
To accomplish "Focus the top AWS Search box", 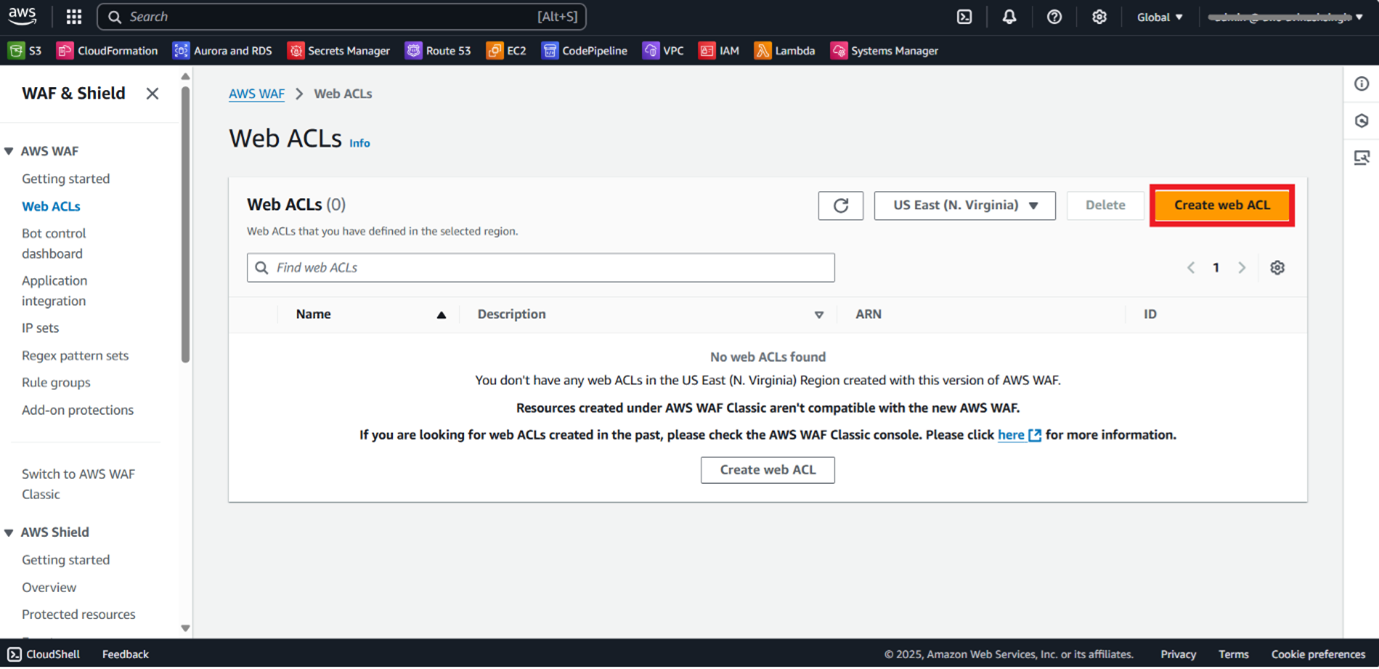I will click(x=342, y=17).
